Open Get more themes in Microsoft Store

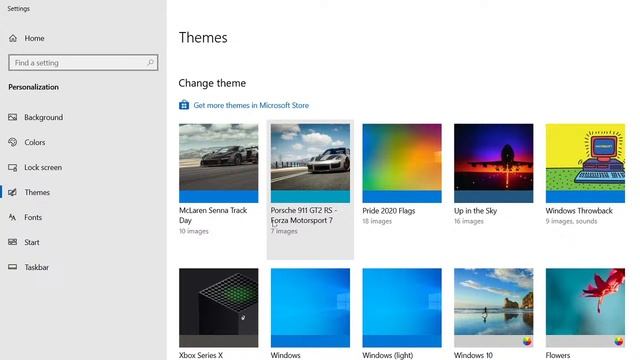click(x=251, y=105)
